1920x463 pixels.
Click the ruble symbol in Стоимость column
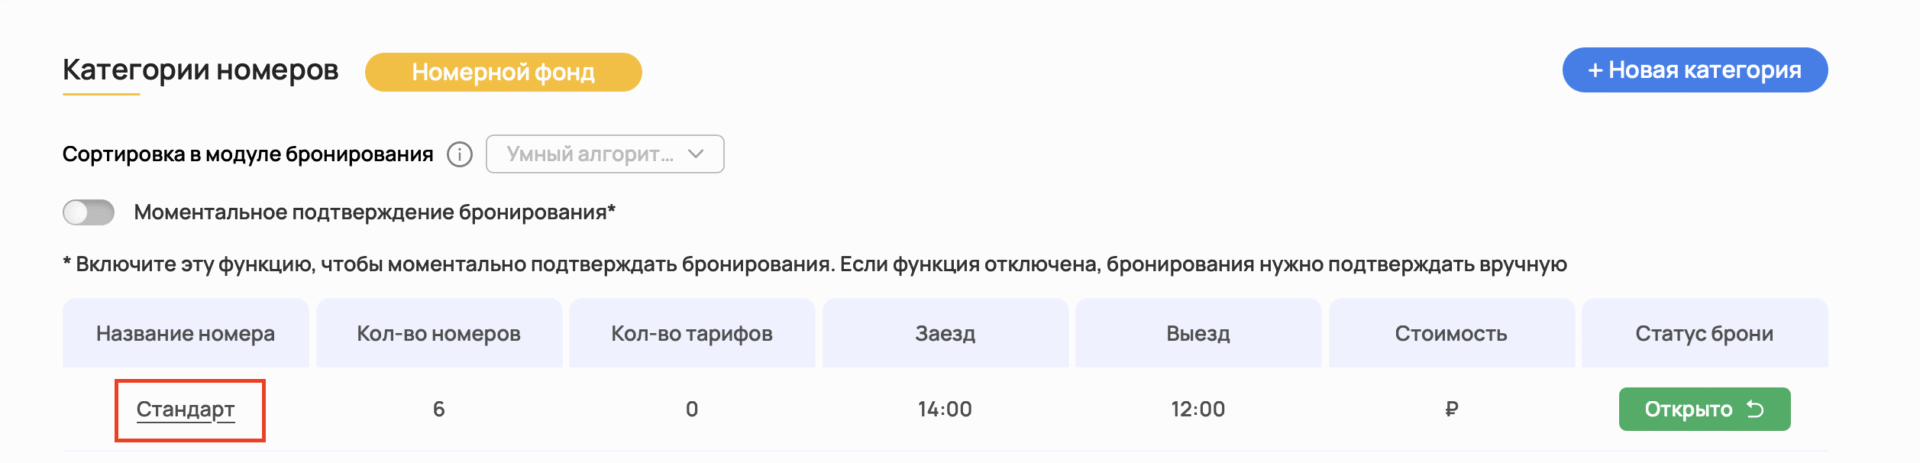pyautogui.click(x=1451, y=409)
